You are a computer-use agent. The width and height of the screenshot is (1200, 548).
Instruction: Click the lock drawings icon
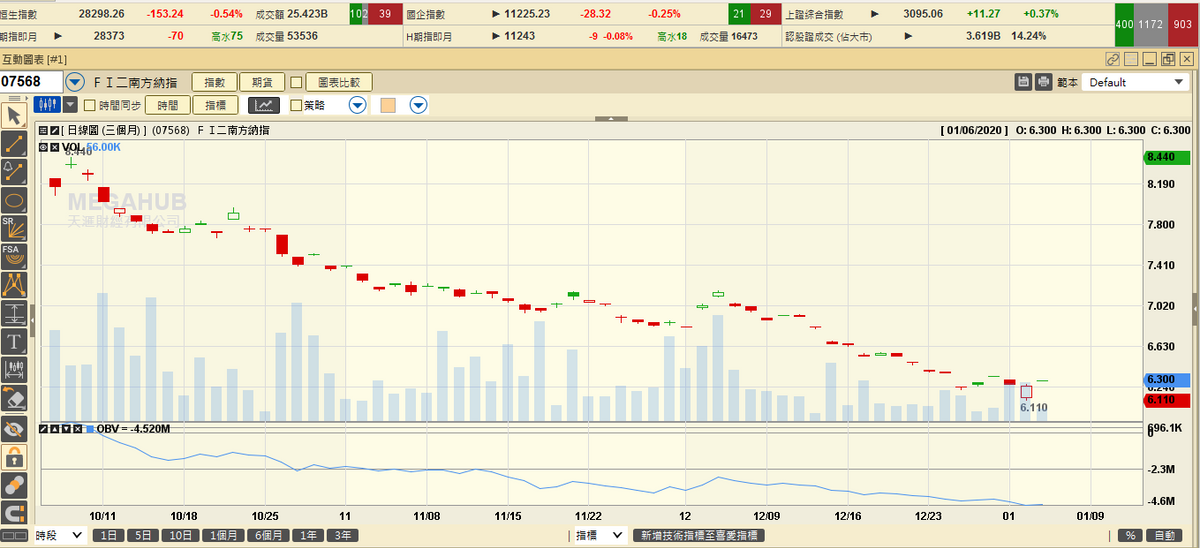coord(14,457)
